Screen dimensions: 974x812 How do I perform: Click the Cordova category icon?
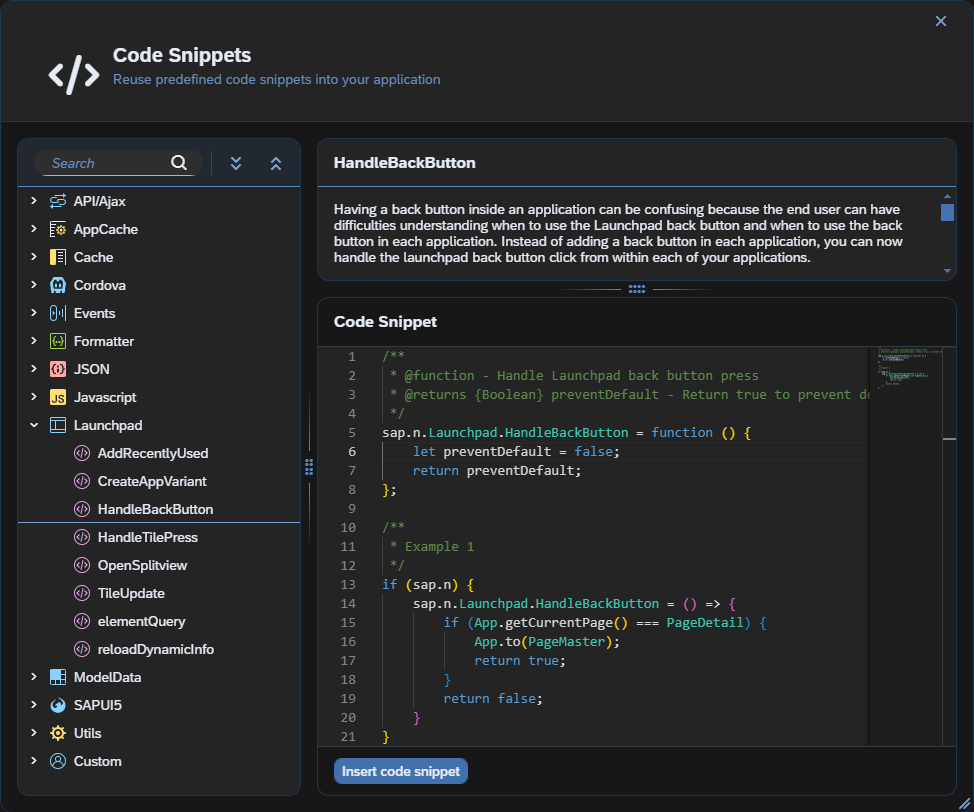58,285
